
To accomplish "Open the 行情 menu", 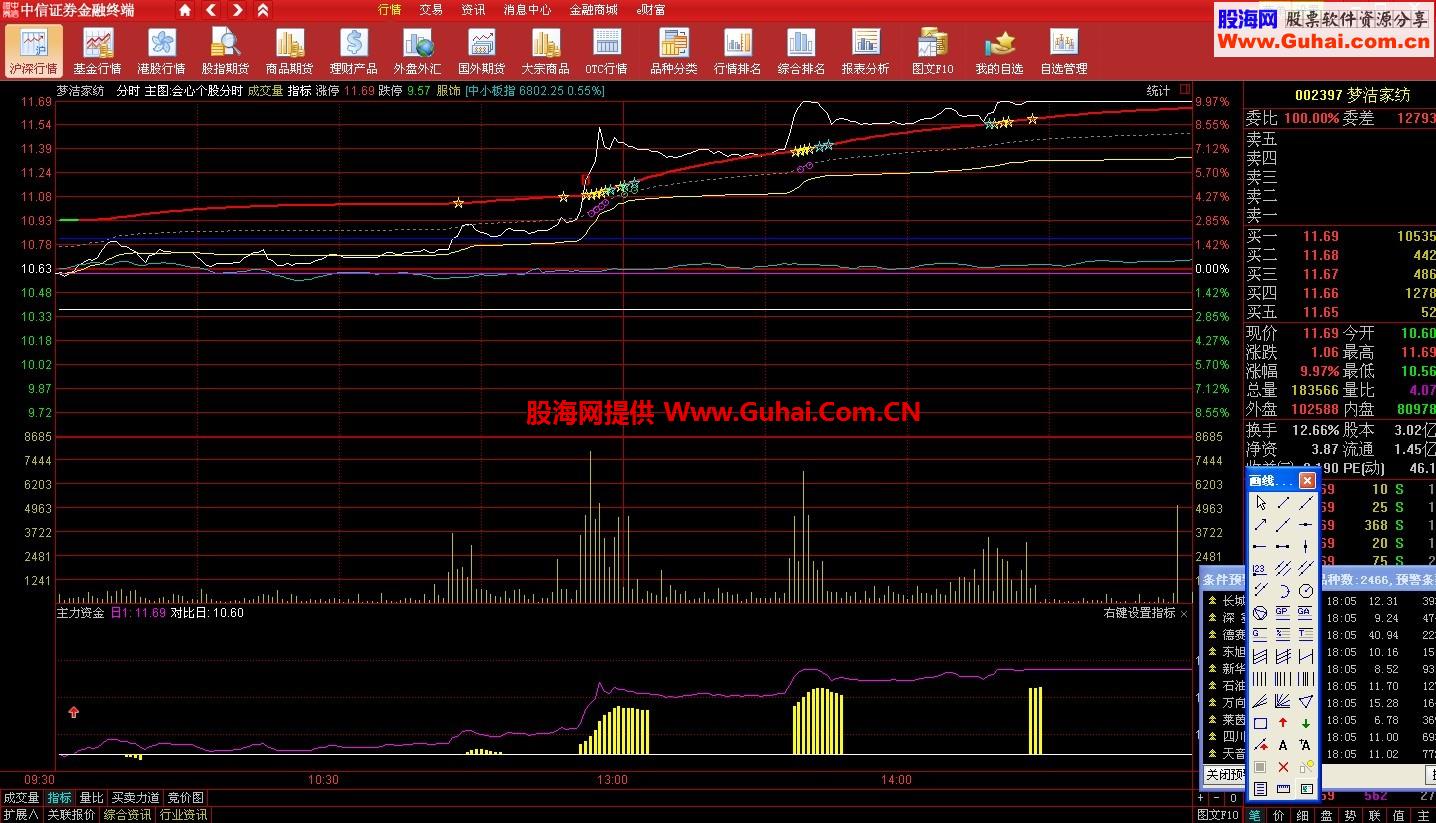I will click(x=390, y=10).
